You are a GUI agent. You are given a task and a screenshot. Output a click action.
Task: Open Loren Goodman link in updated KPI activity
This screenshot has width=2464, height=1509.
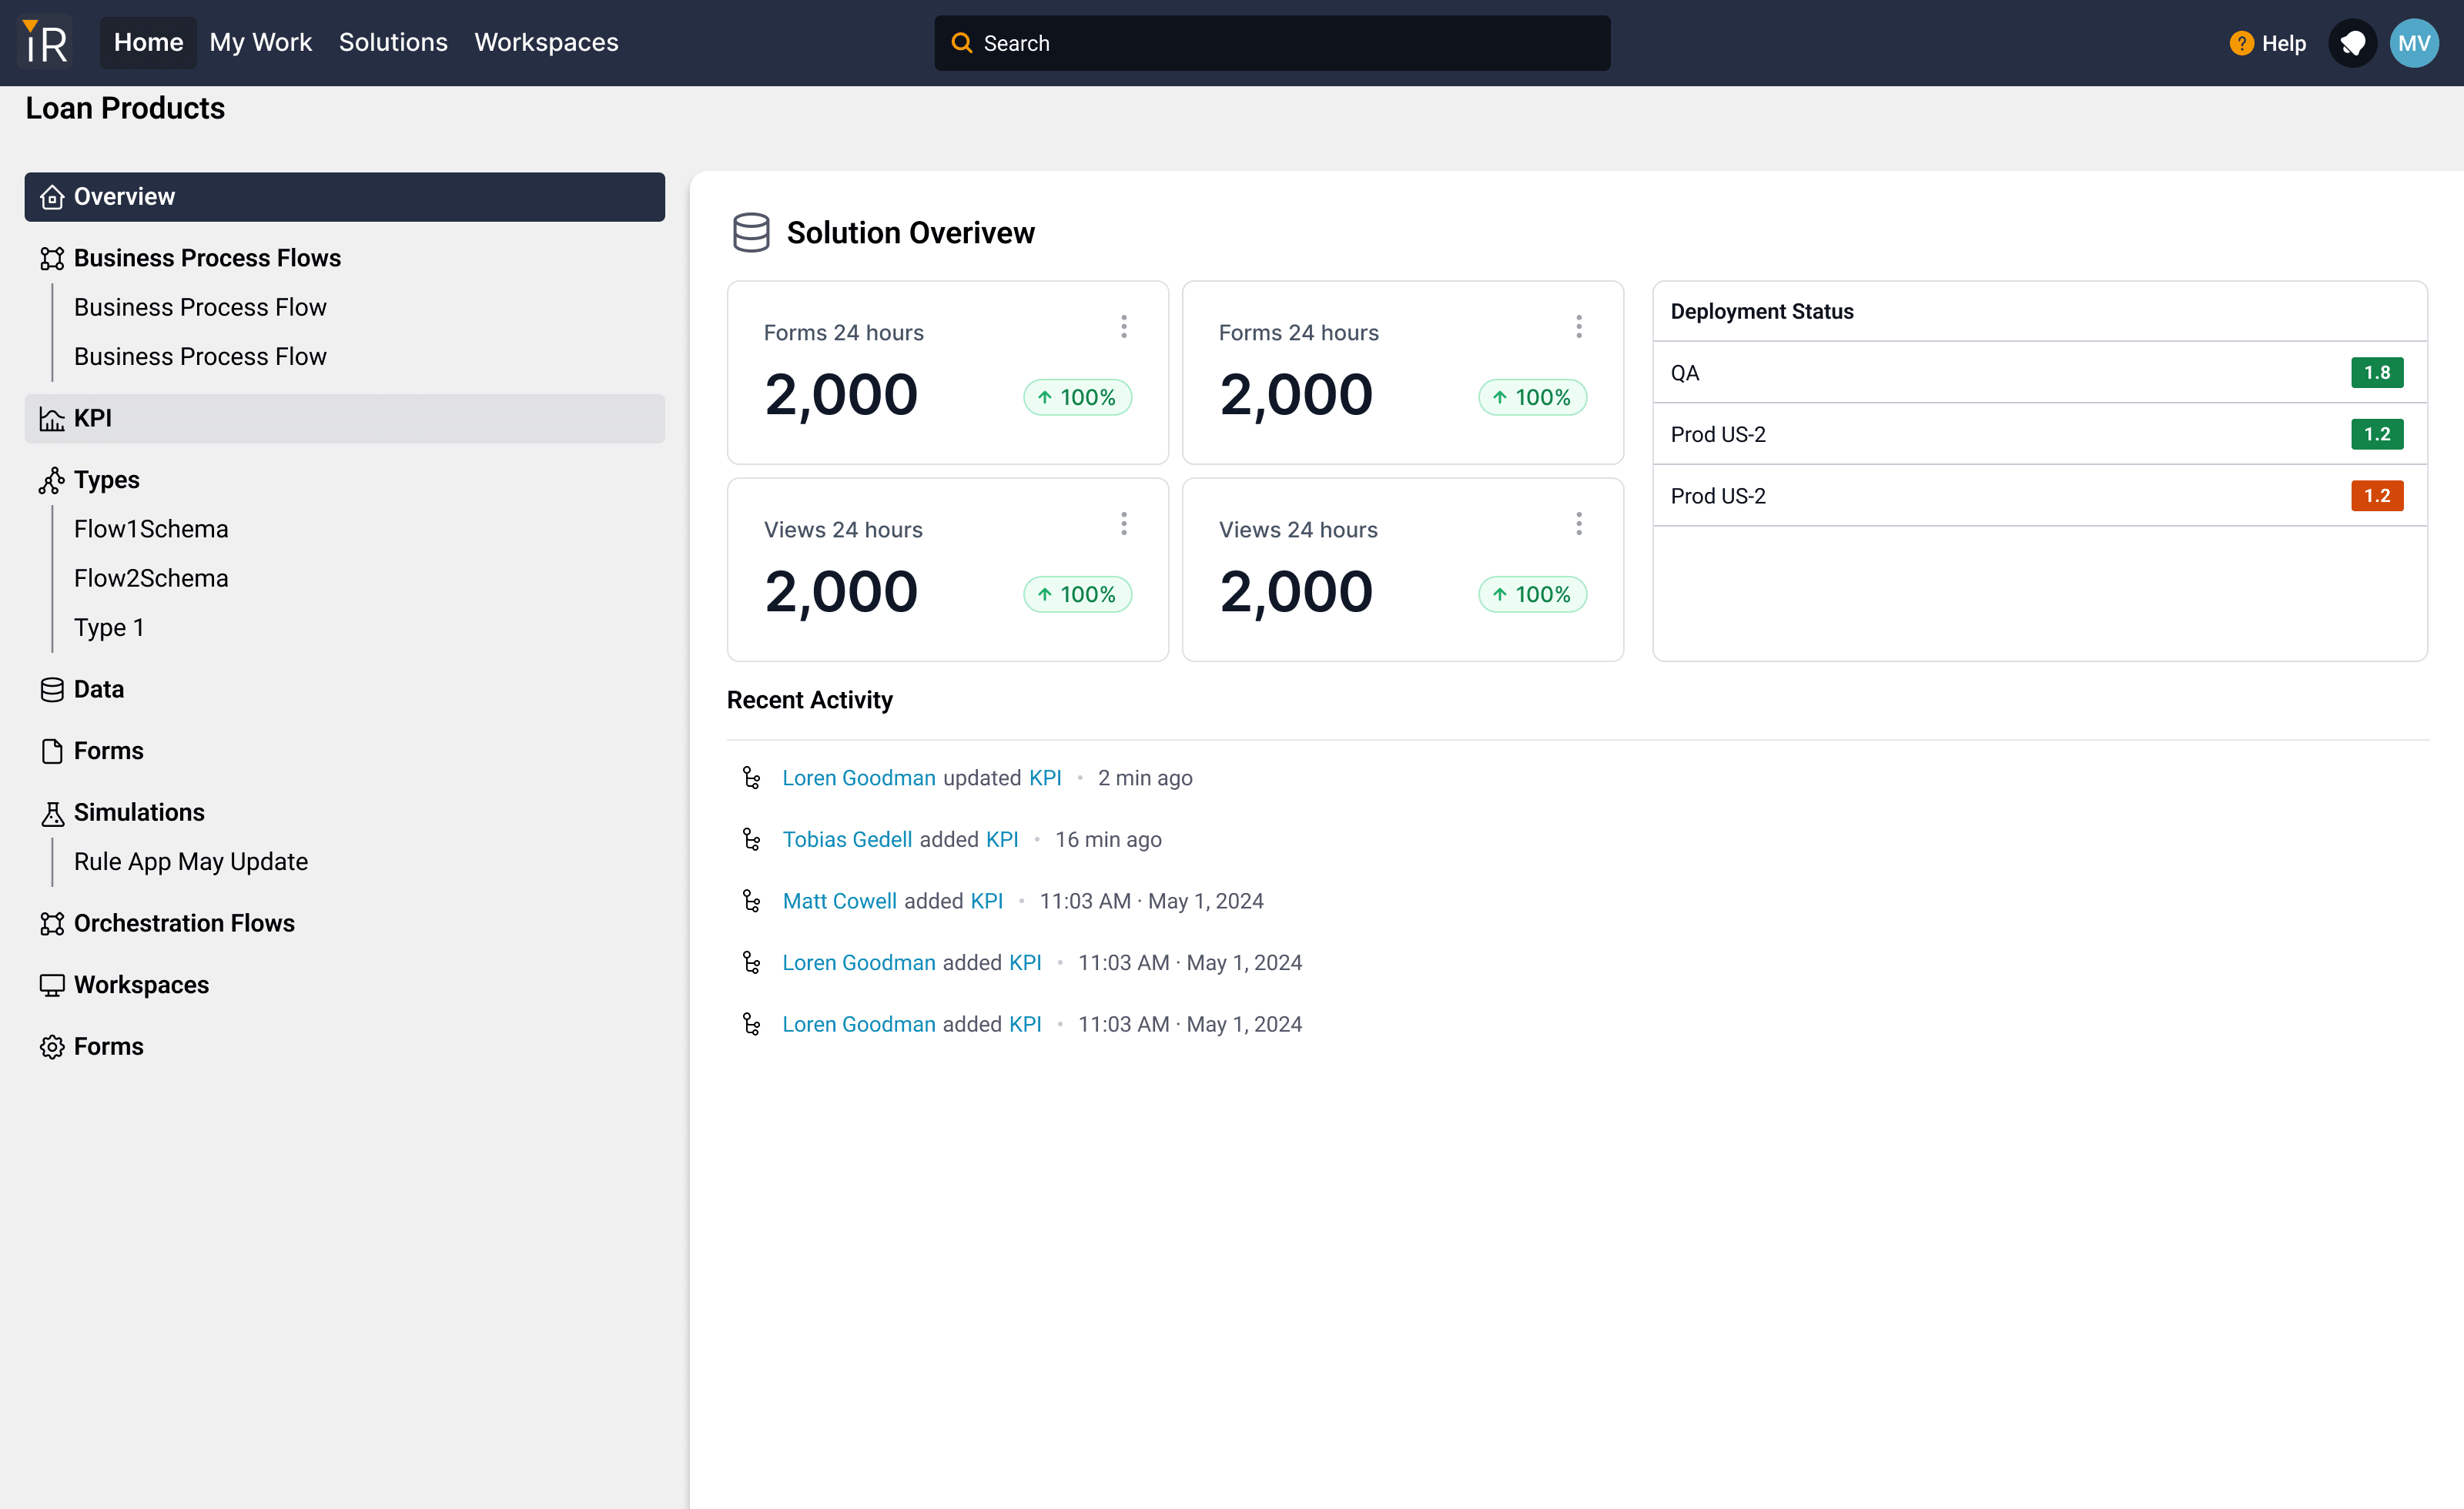pyautogui.click(x=859, y=777)
